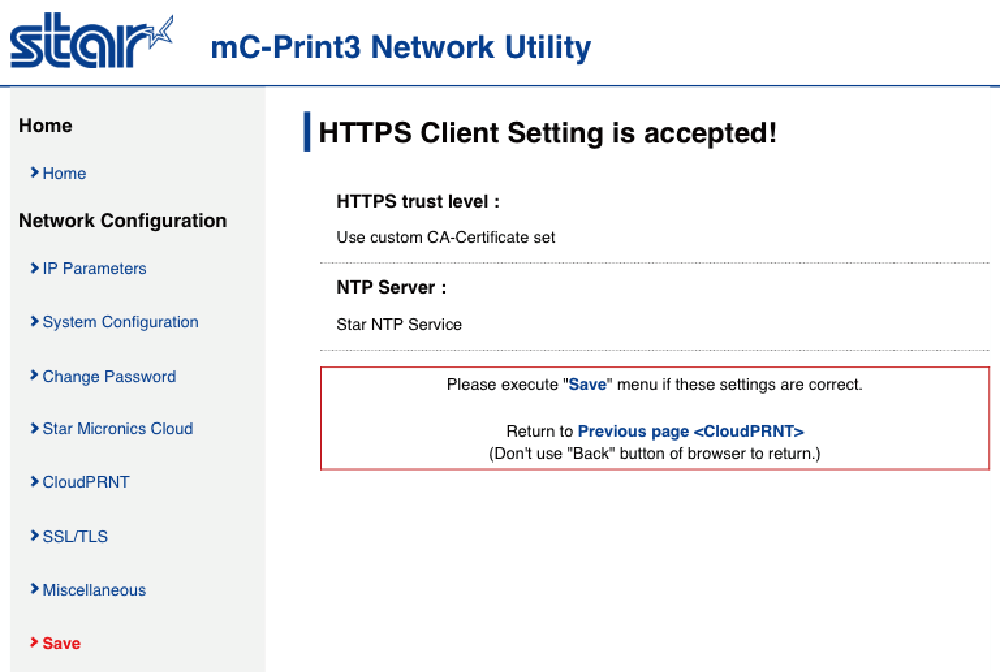The width and height of the screenshot is (1000, 672).
Task: Open the Miscellaneous settings page
Action: pos(94,590)
